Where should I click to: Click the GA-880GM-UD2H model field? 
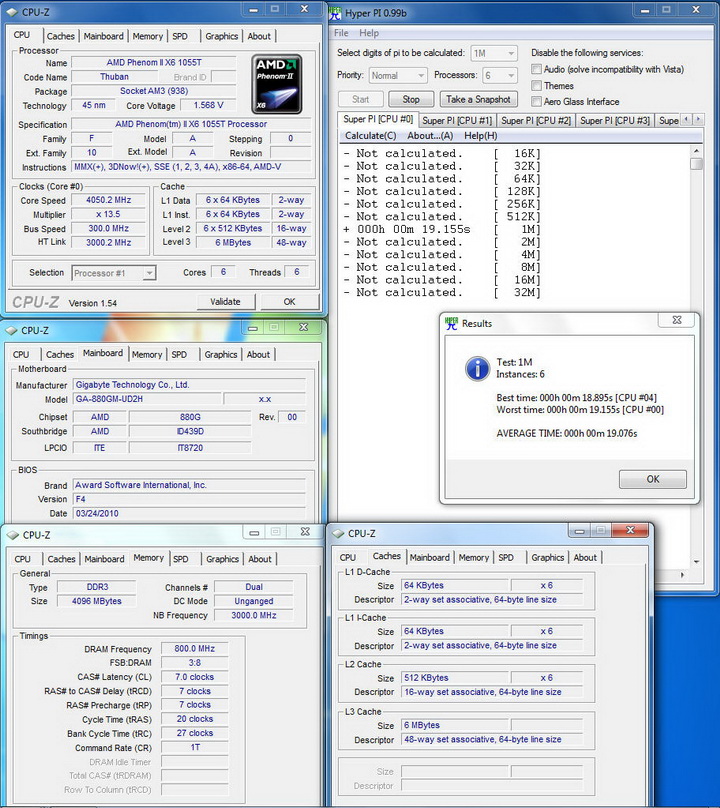tap(147, 399)
